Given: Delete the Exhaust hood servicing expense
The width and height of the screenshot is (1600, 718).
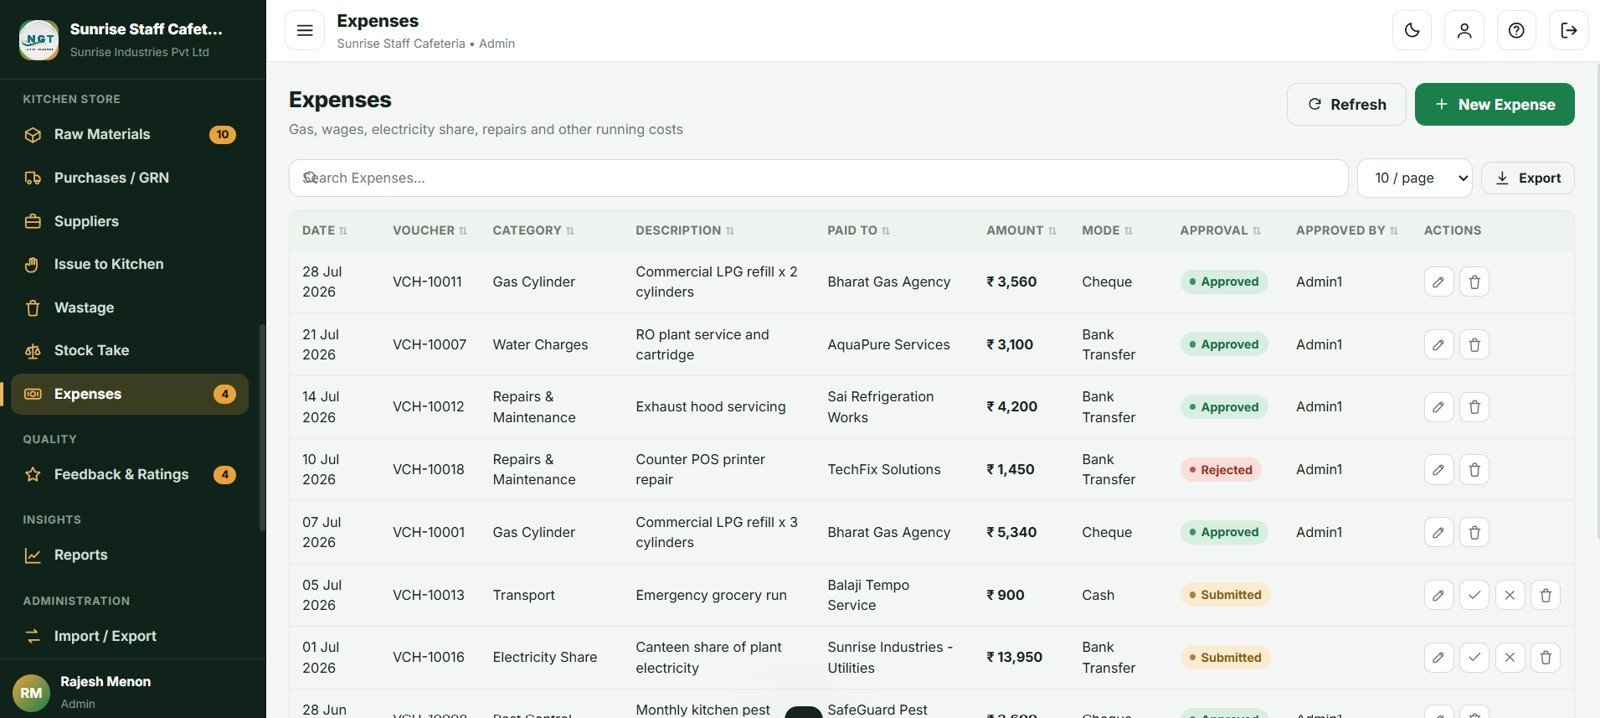Looking at the screenshot, I should click(x=1474, y=407).
